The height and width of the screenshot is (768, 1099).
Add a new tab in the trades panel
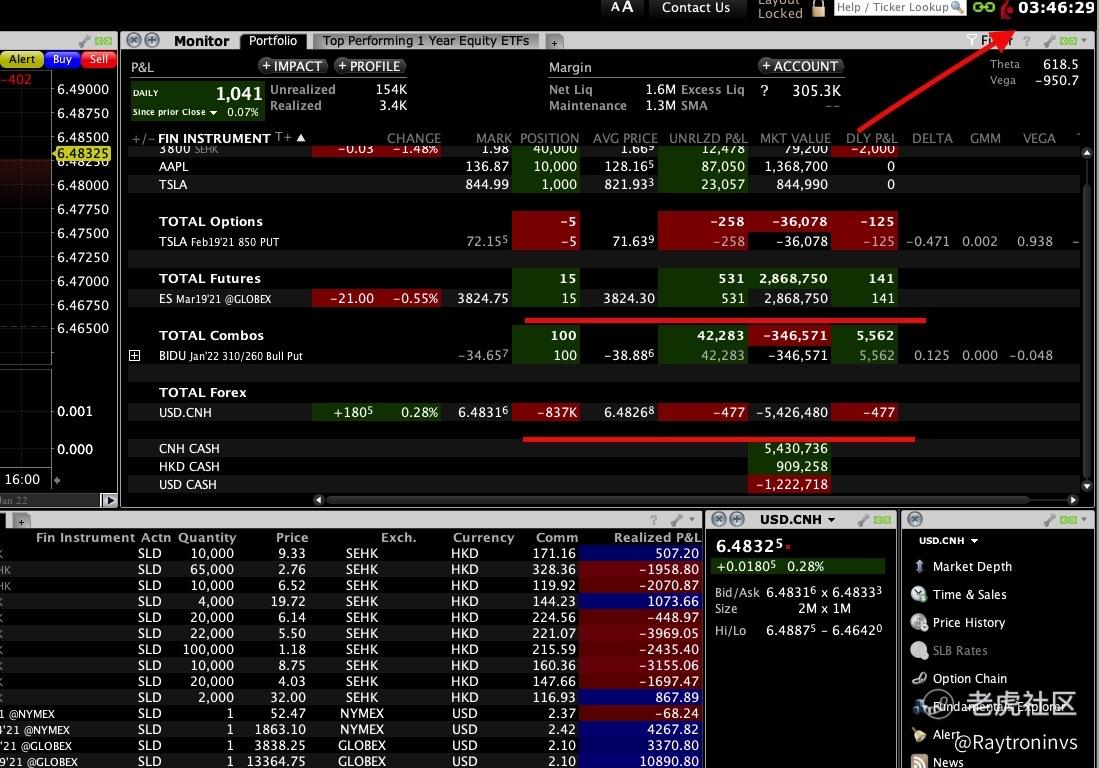21,522
